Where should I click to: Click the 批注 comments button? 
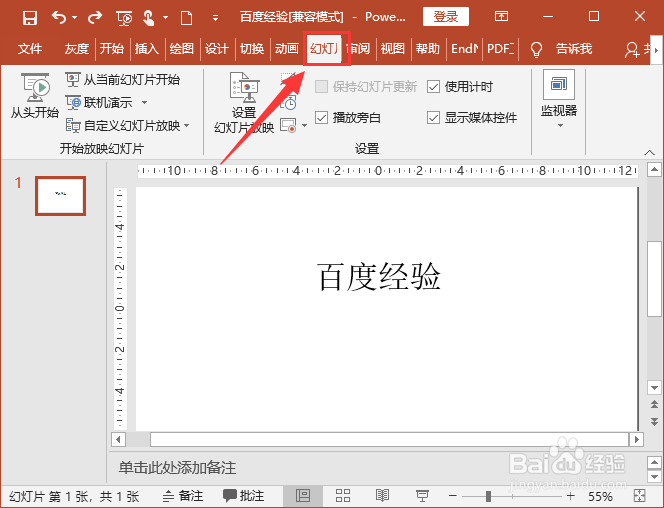click(243, 496)
